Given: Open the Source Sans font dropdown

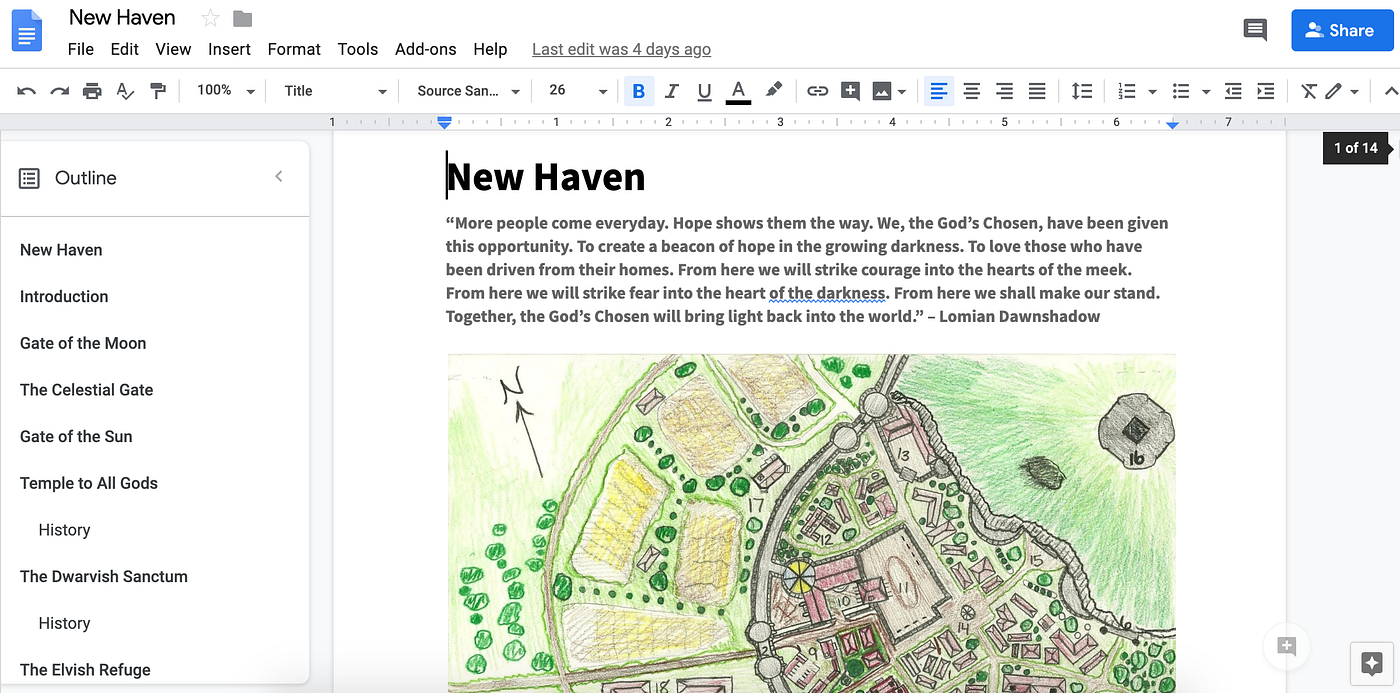Looking at the screenshot, I should click(468, 91).
